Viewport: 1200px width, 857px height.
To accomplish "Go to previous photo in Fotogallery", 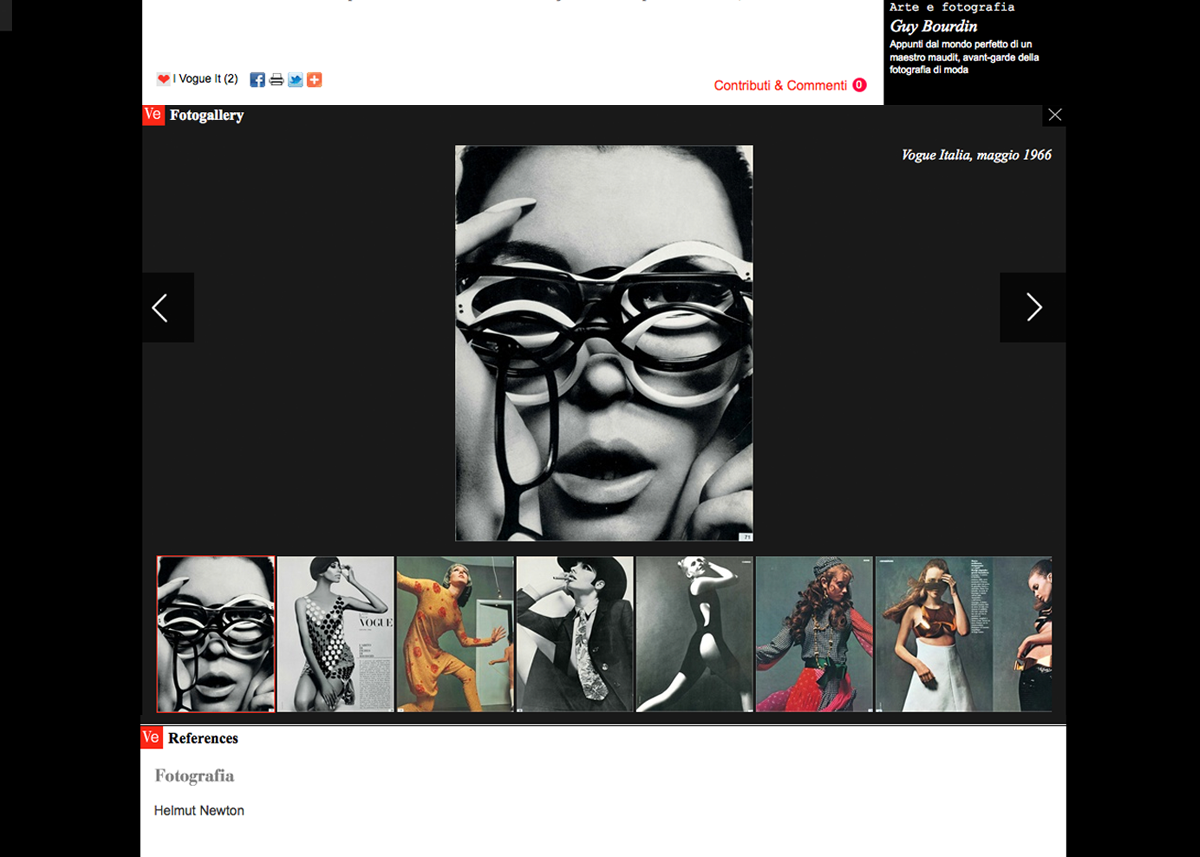I will [168, 308].
